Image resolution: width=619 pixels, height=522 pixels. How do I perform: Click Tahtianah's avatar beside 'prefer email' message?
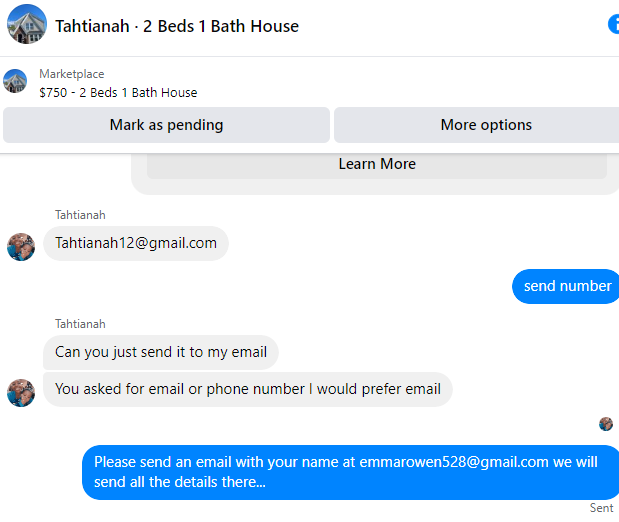tap(21, 392)
